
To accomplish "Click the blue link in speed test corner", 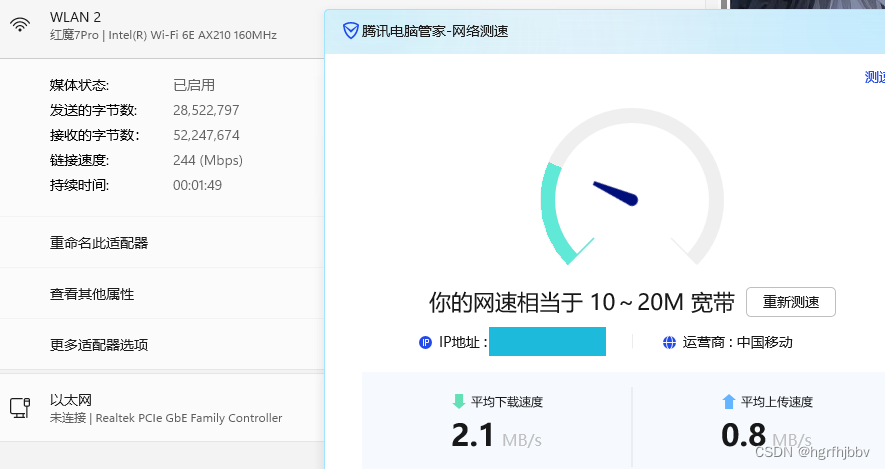I will pos(875,77).
